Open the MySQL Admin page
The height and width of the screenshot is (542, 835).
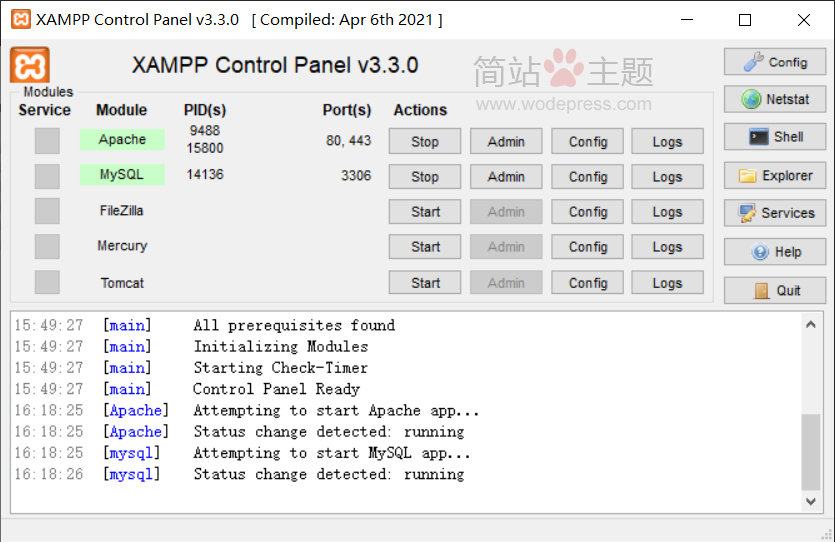point(506,177)
